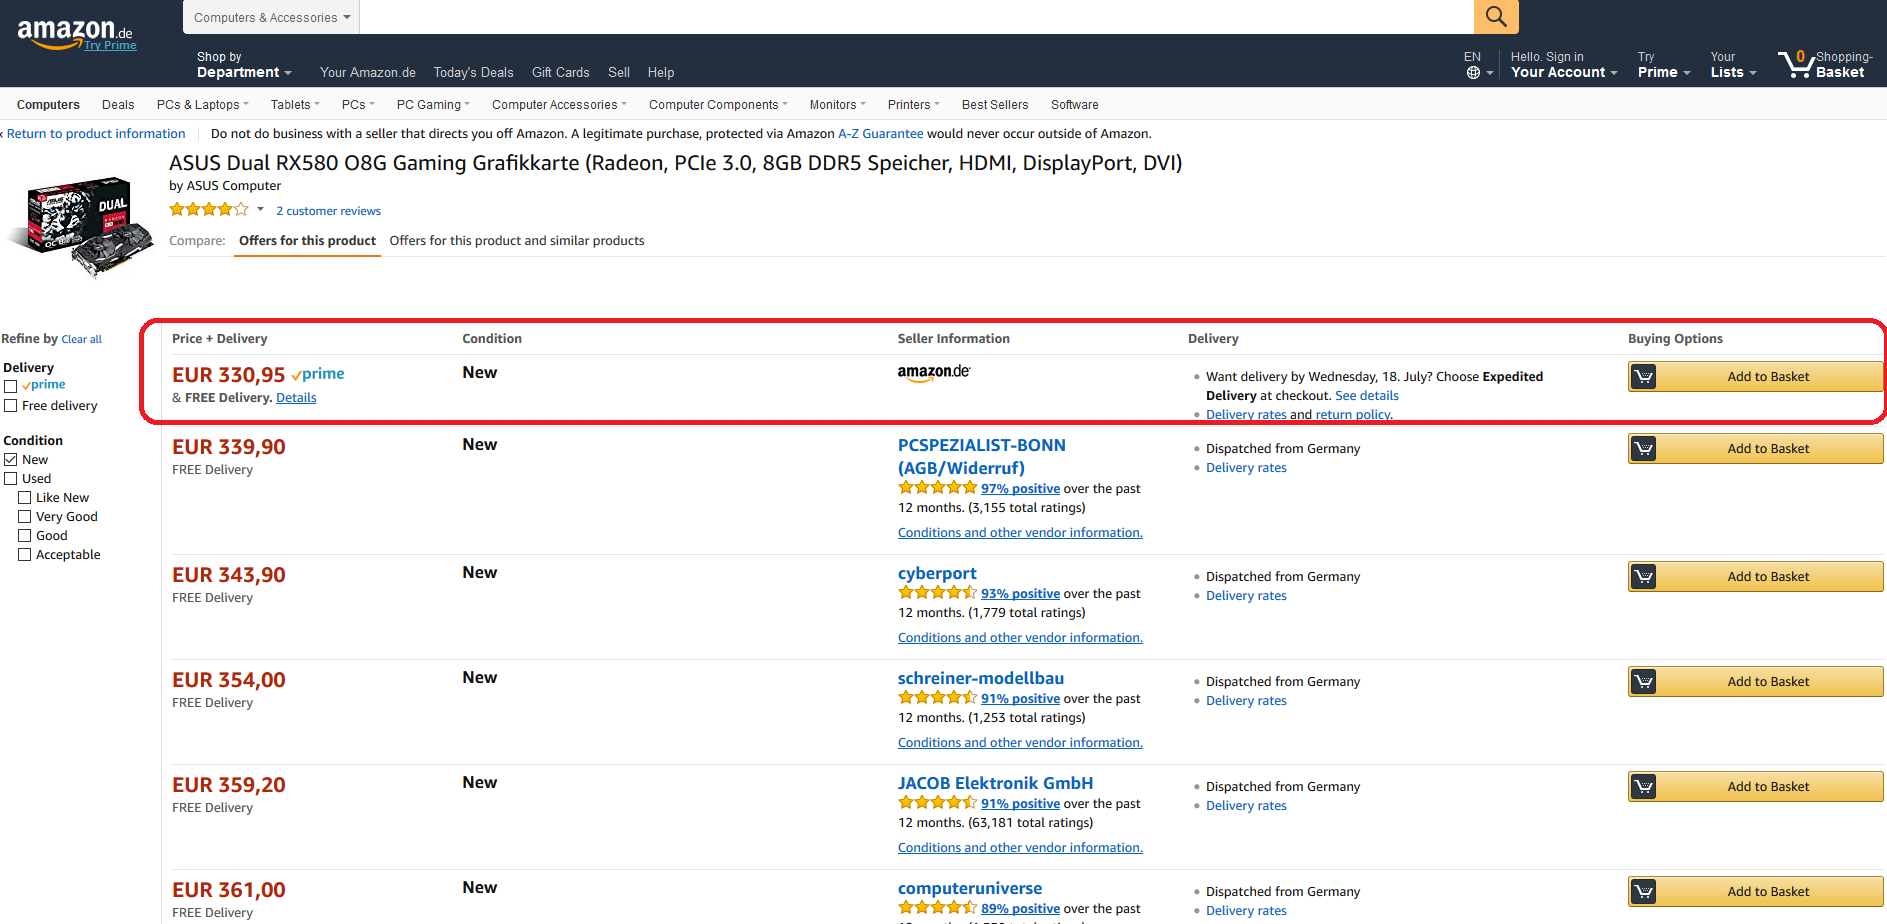Click the orange search magnifier button
Screen dimensions: 1887x924
[x=1496, y=16]
